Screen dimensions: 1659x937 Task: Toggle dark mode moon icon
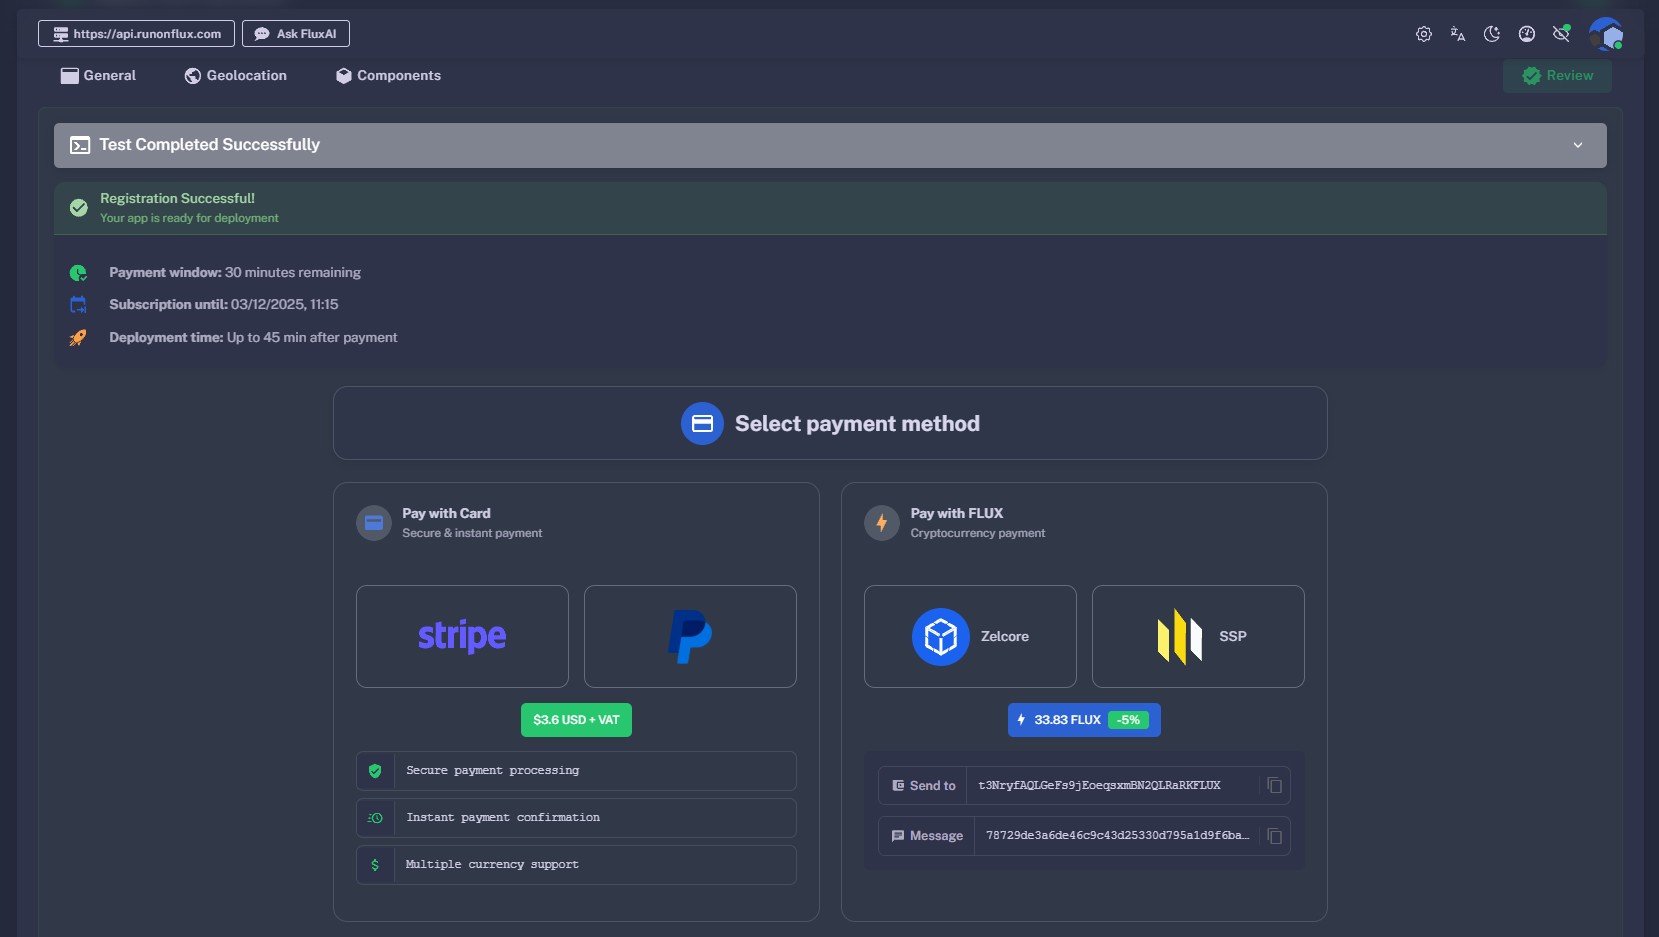[1491, 34]
